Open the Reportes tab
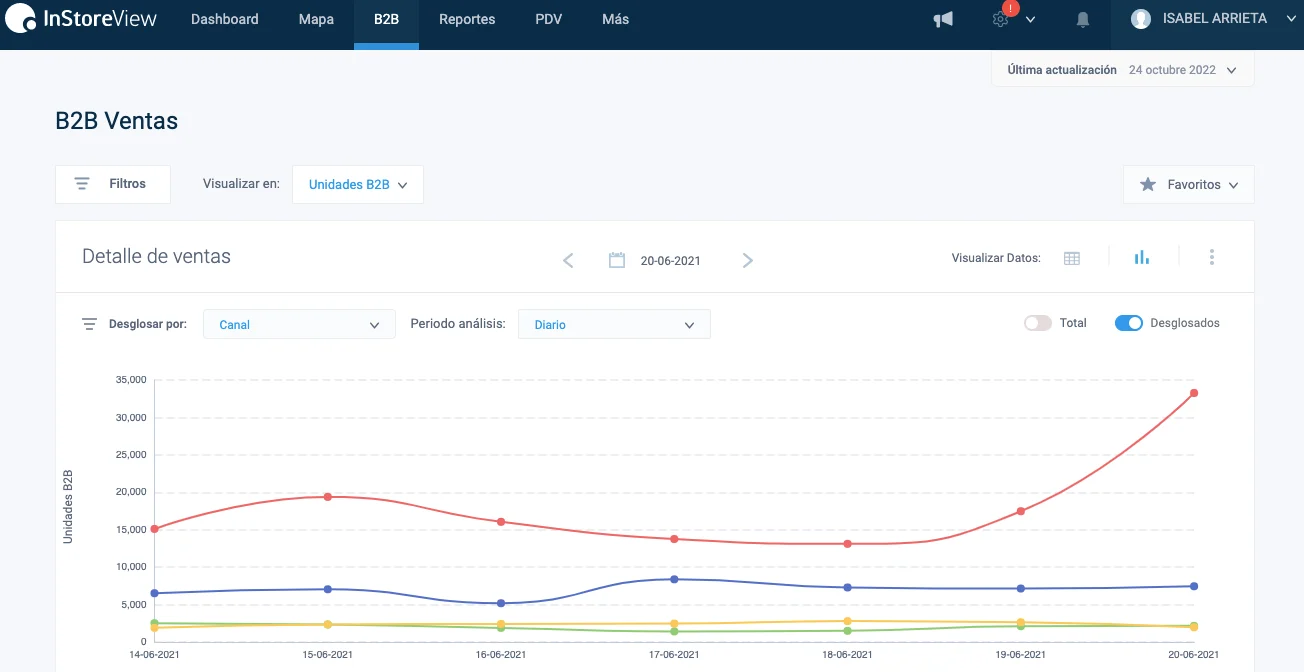 pyautogui.click(x=467, y=20)
